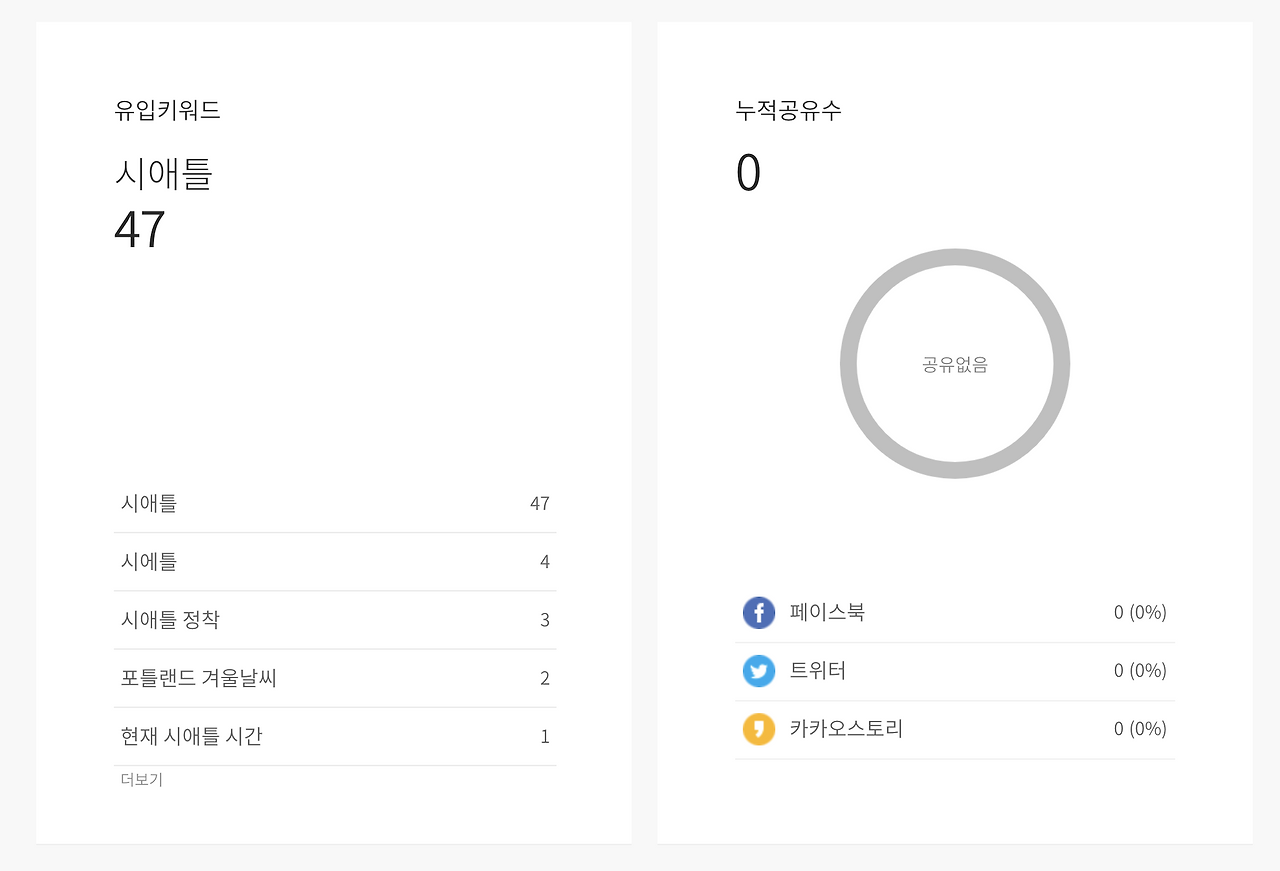Click the large 시애틀 top keyword title
This screenshot has height=871, width=1280.
164,174
